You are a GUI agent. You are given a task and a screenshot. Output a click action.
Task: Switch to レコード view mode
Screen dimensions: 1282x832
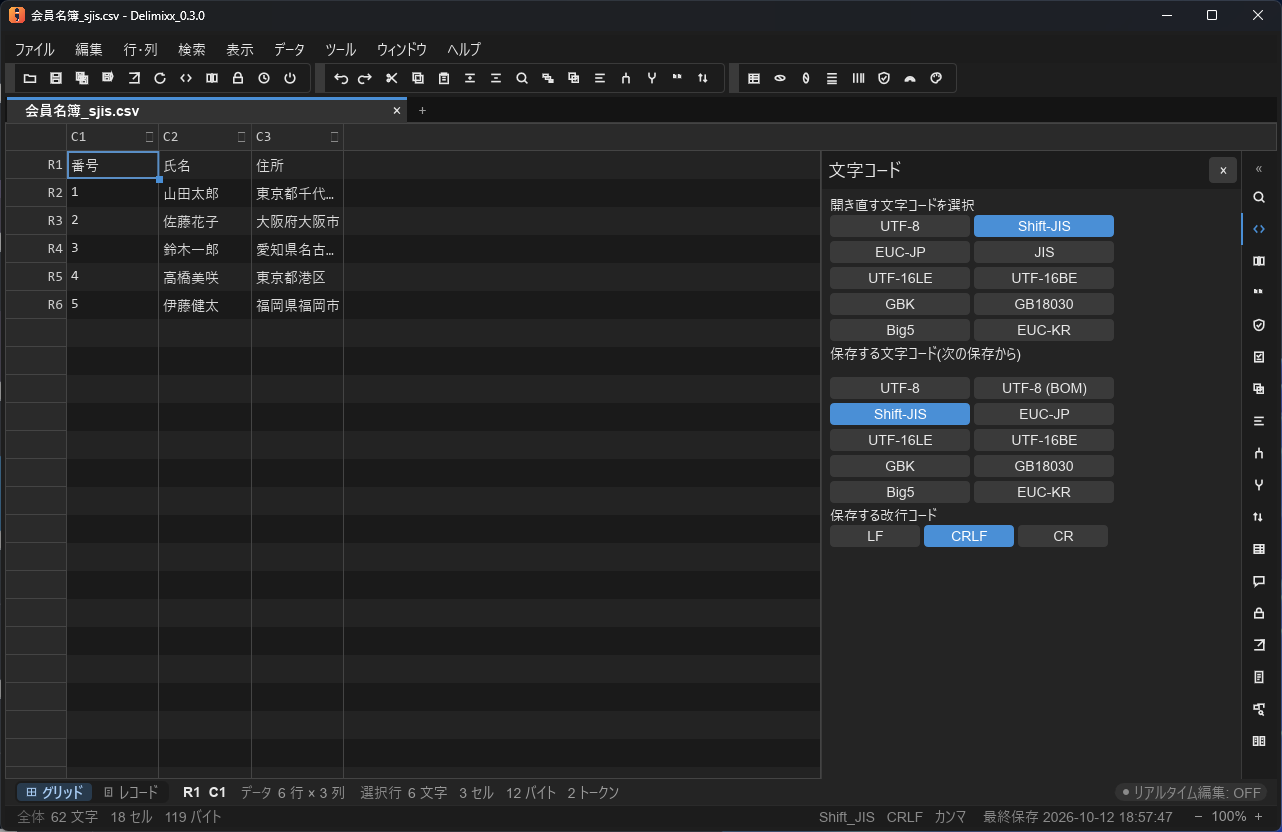(131, 792)
